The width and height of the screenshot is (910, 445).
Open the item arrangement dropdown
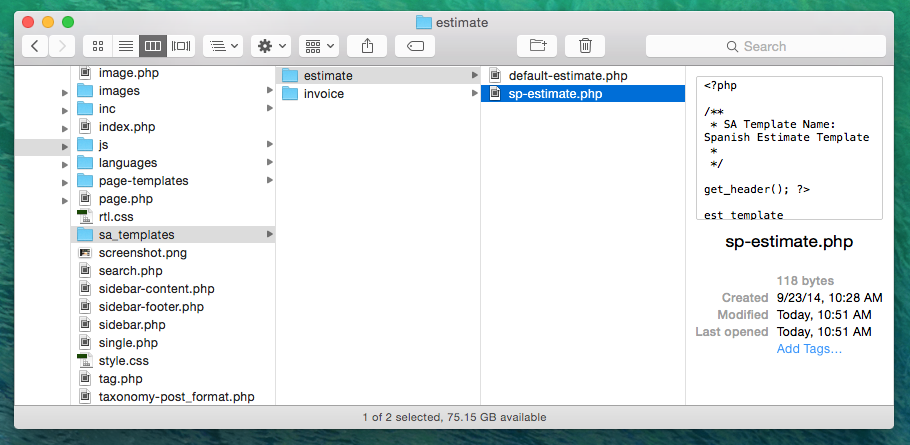click(x=223, y=46)
